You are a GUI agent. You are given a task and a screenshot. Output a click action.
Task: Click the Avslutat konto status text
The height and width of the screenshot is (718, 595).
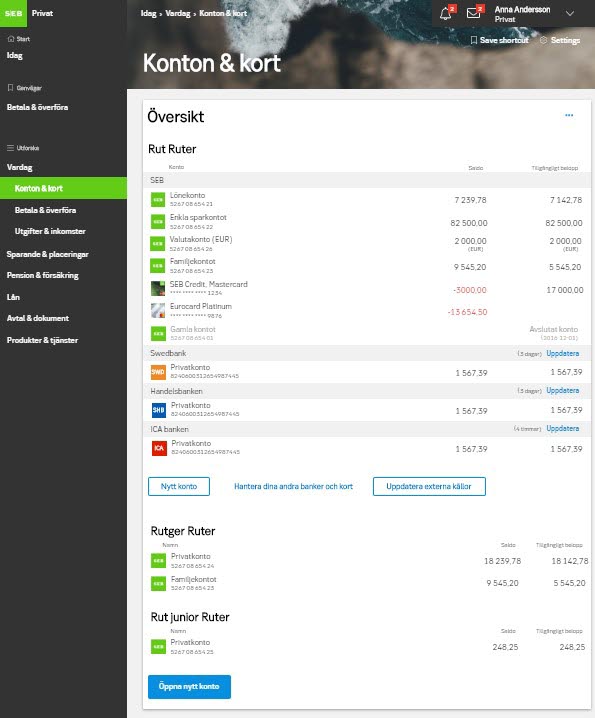(x=553, y=329)
